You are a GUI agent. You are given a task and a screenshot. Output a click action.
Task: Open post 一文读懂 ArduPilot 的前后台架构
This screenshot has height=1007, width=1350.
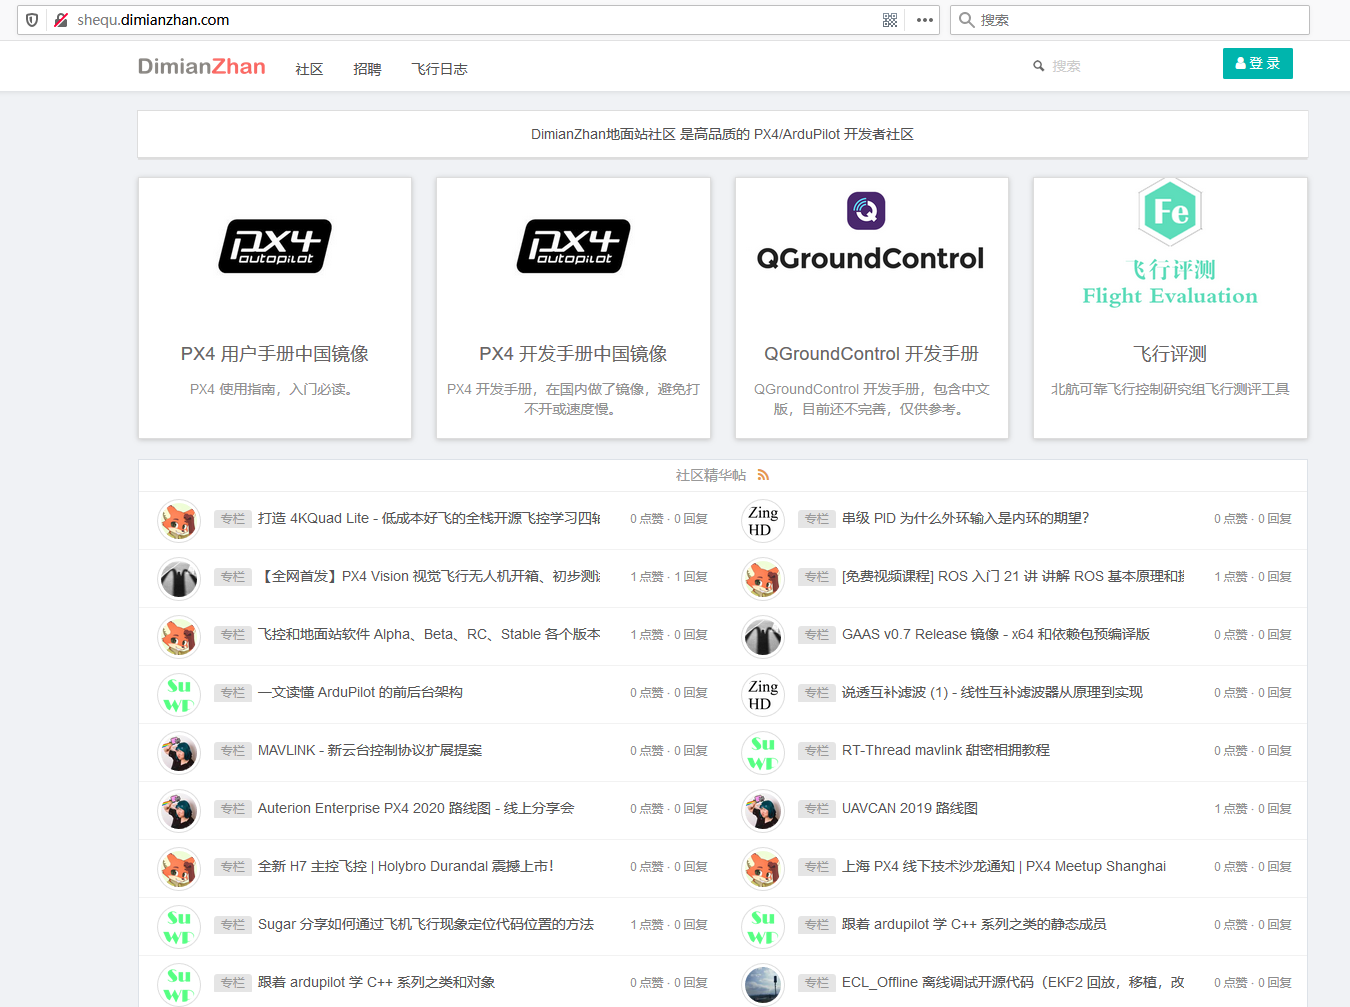360,693
